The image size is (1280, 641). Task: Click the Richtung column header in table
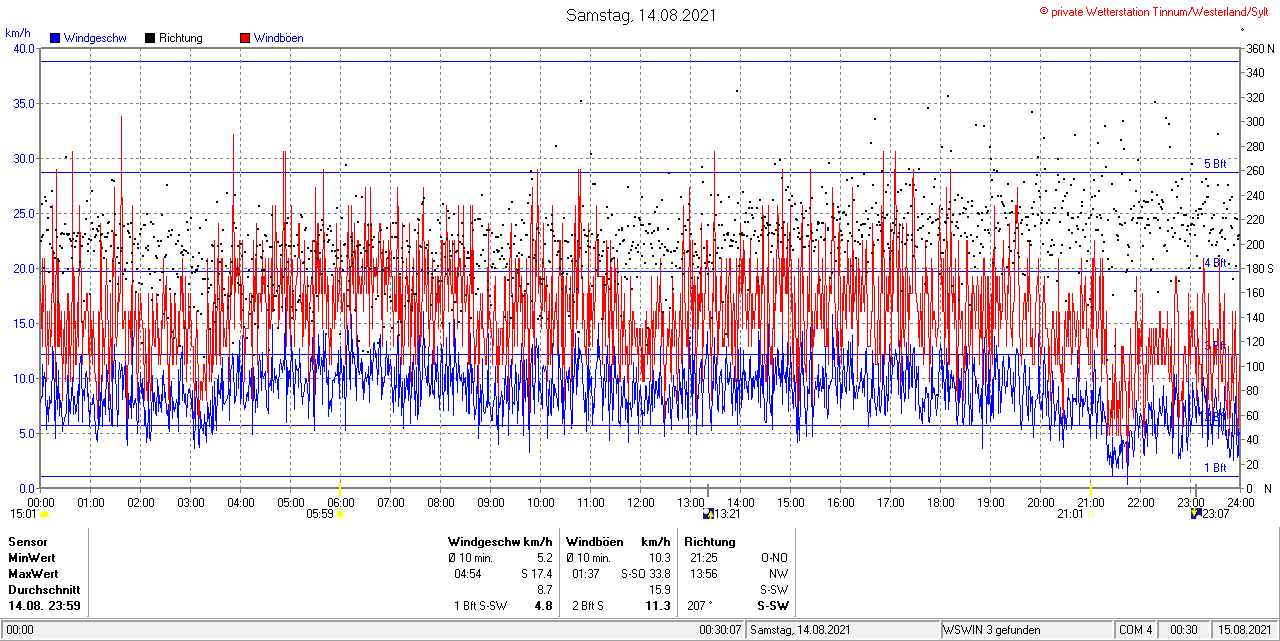709,542
